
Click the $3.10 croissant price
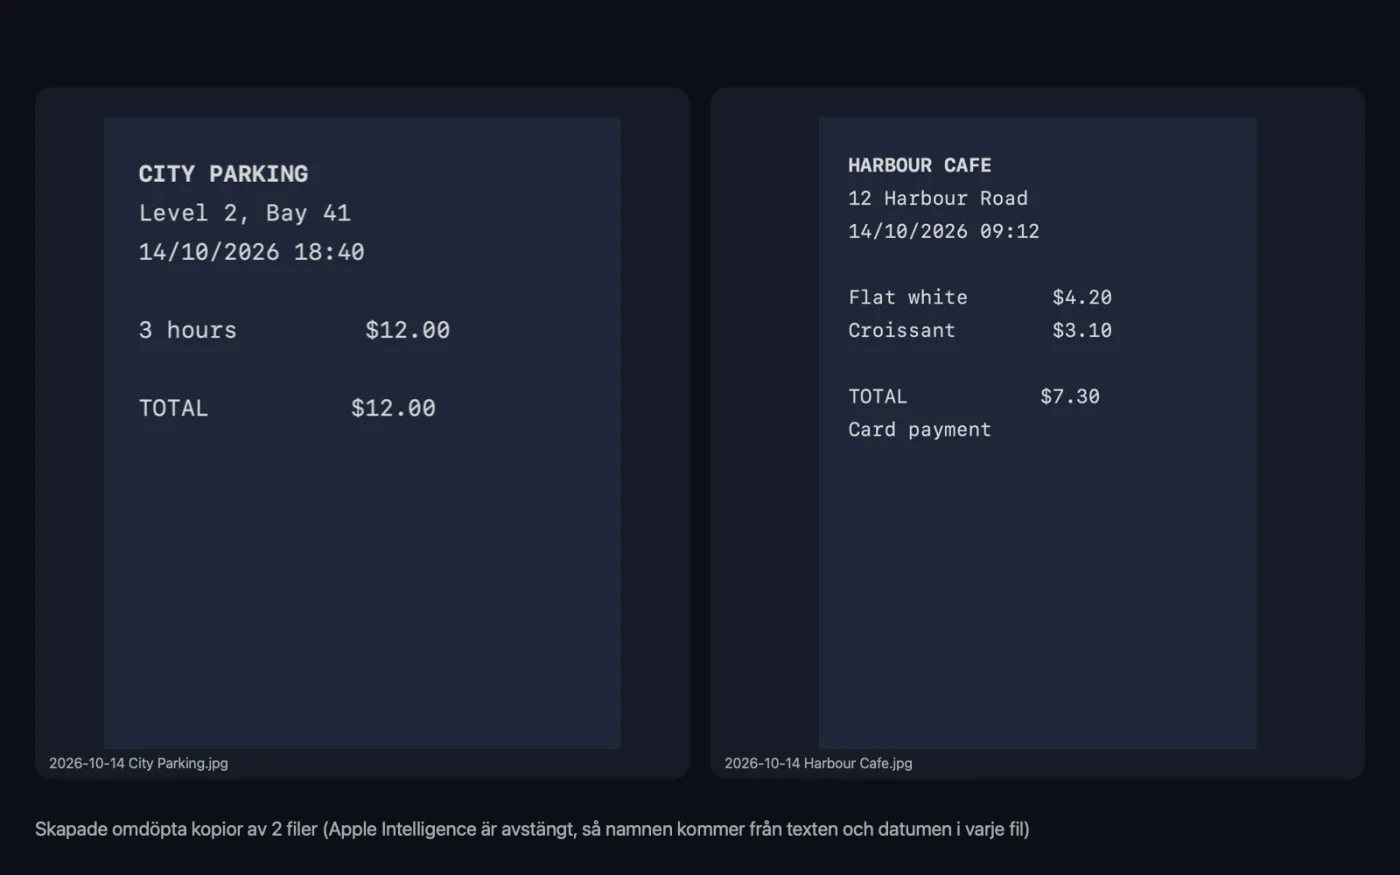pos(1082,330)
